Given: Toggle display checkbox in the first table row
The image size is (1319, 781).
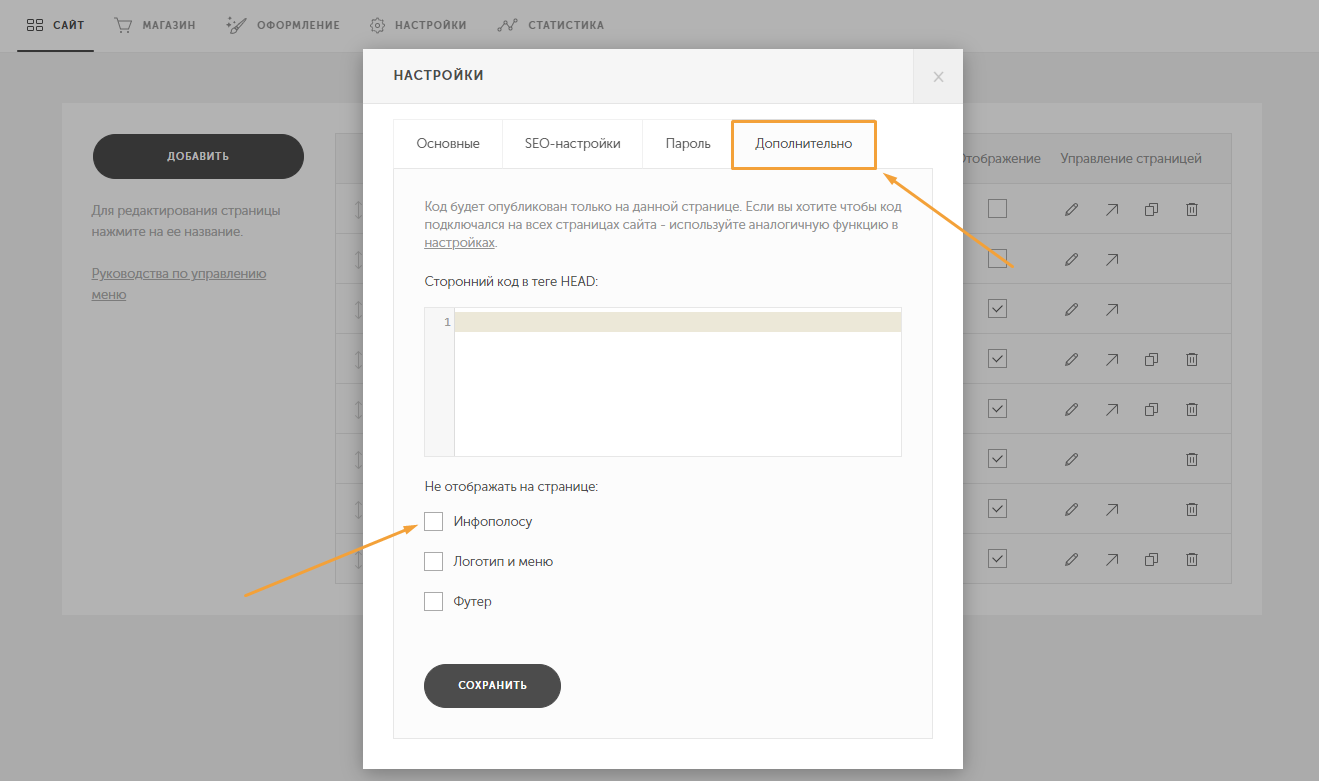Looking at the screenshot, I should [997, 209].
